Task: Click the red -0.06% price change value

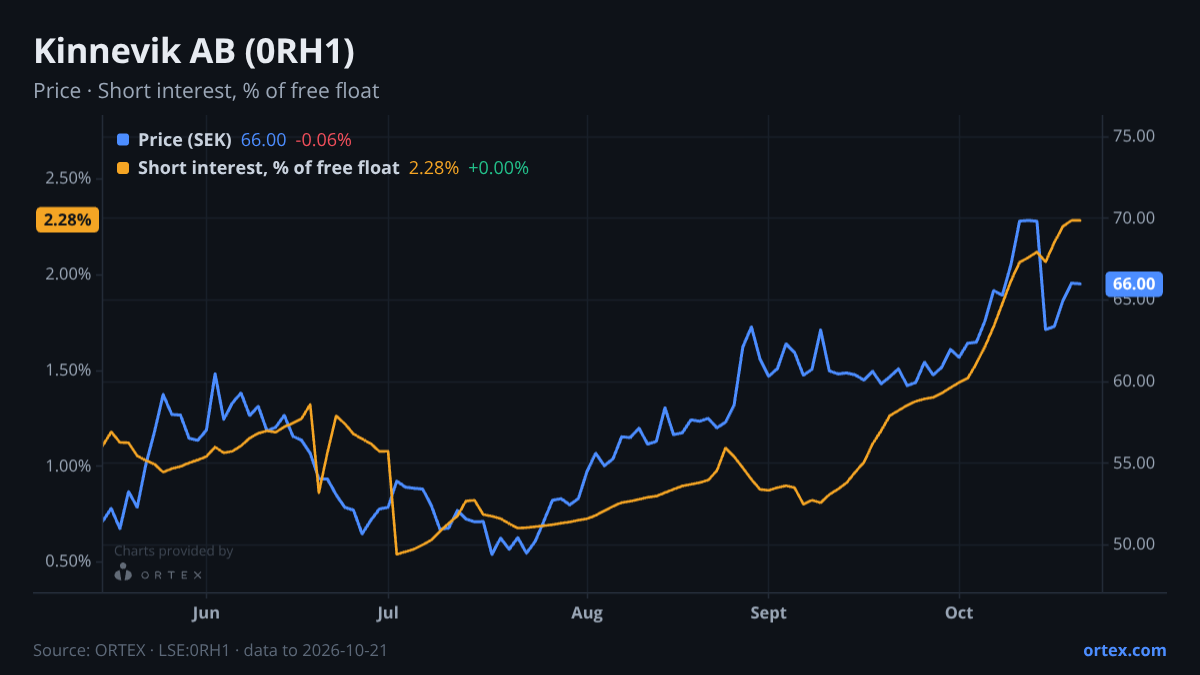Action: click(323, 140)
